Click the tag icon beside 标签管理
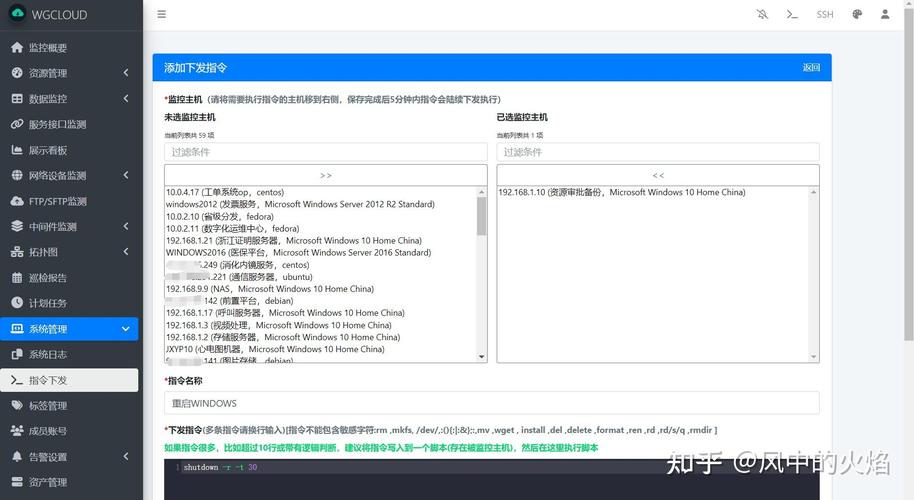914x500 pixels. tap(17, 406)
